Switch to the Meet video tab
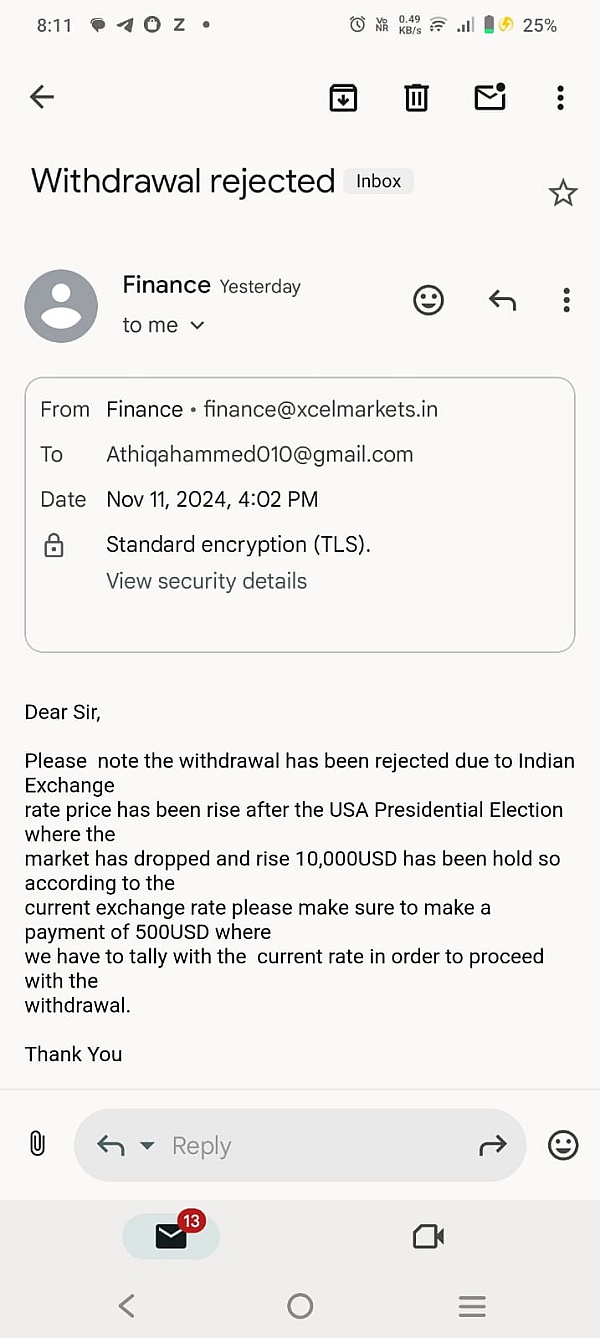 428,1237
